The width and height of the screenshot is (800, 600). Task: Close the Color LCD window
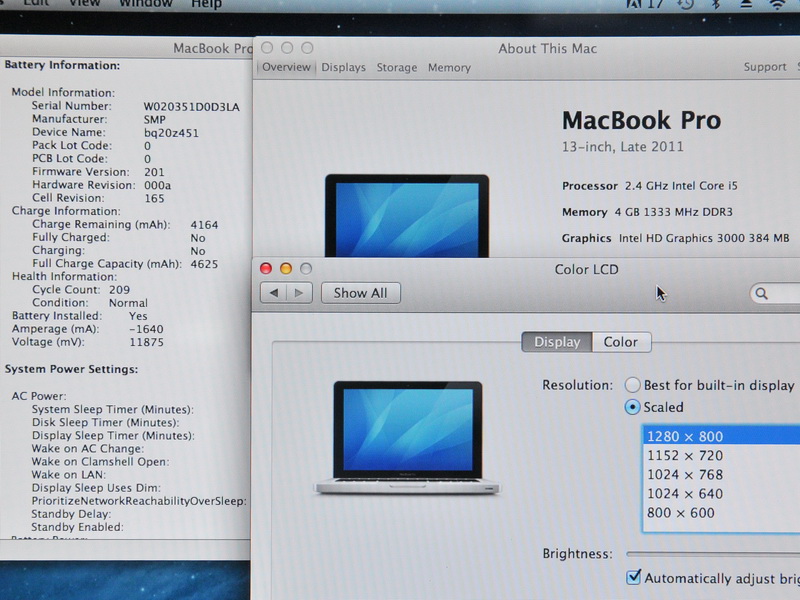pos(266,268)
